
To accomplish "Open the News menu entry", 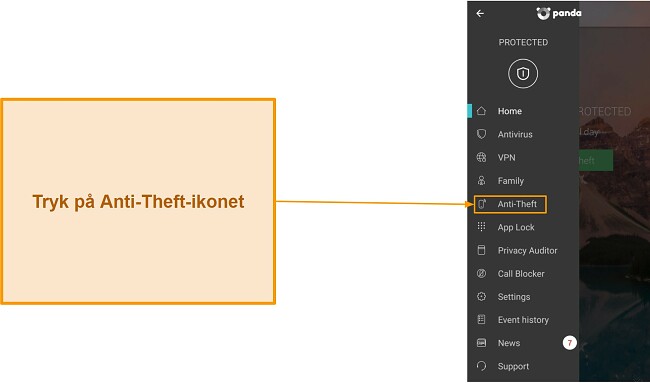I will [523, 343].
